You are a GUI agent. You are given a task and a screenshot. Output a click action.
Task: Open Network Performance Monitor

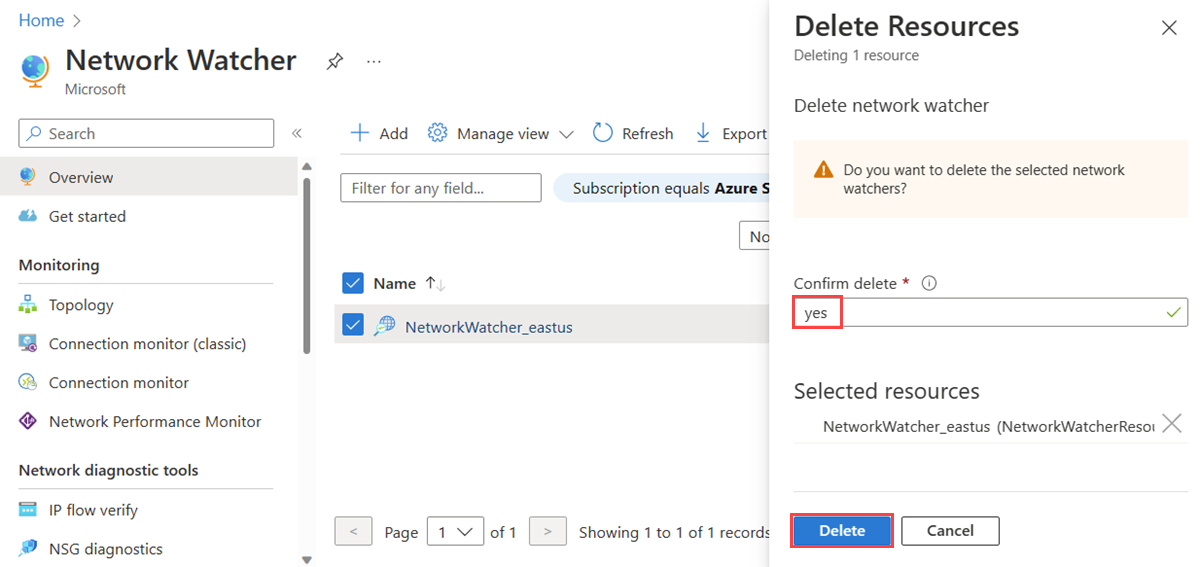(x=157, y=422)
